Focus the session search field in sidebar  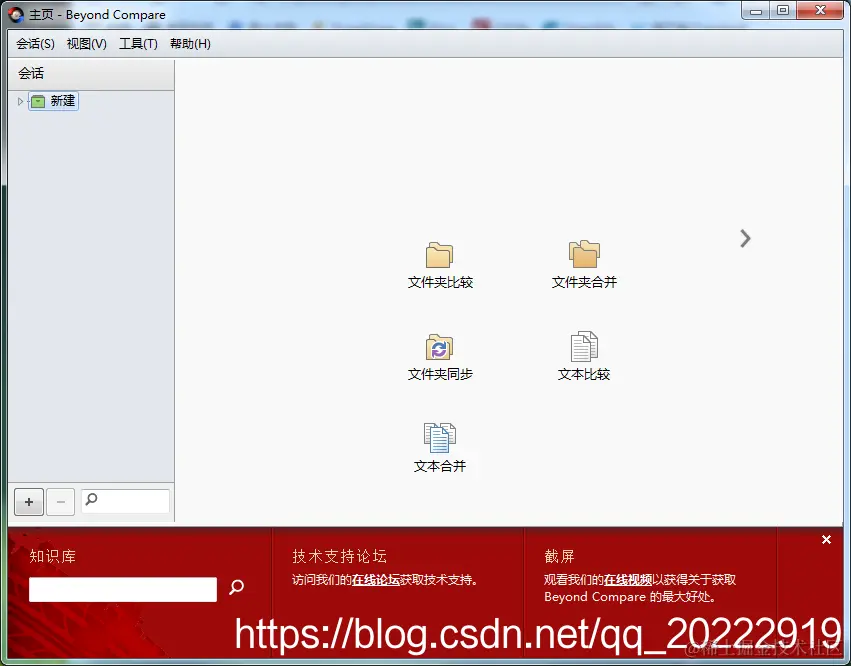(x=125, y=501)
